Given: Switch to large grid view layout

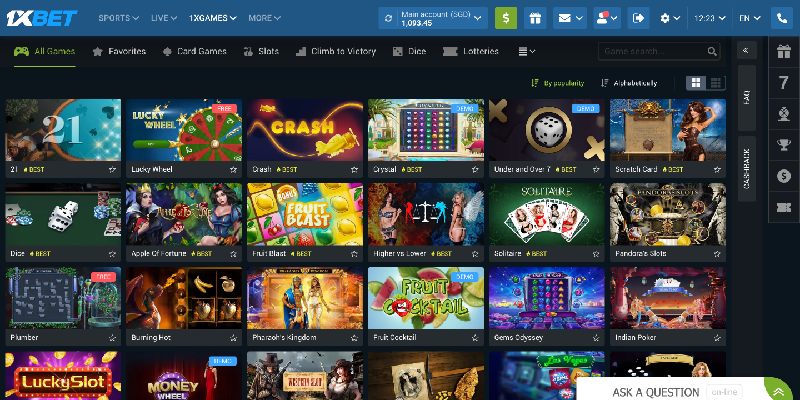Looking at the screenshot, I should (696, 83).
